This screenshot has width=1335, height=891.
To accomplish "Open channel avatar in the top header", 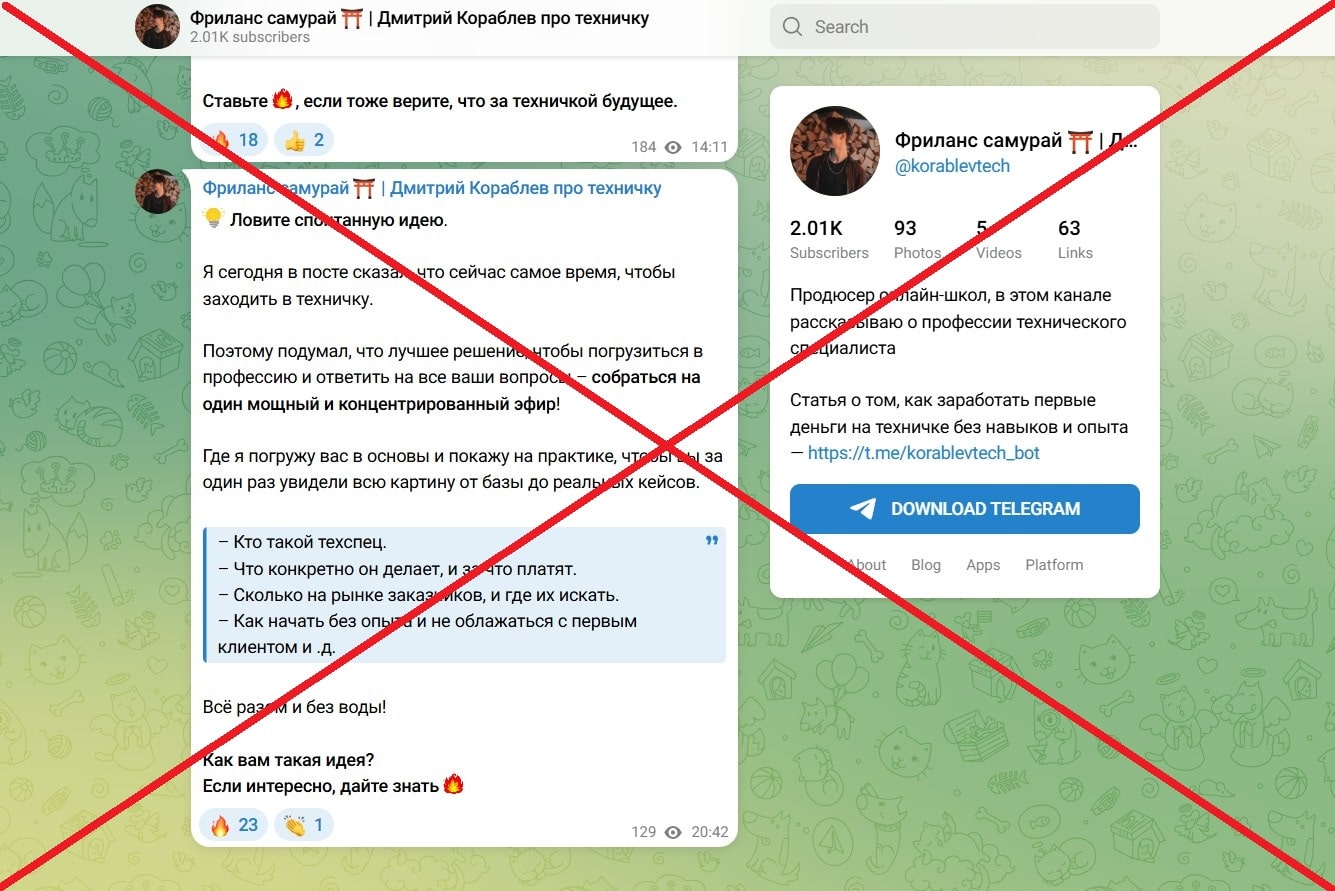I will click(158, 27).
